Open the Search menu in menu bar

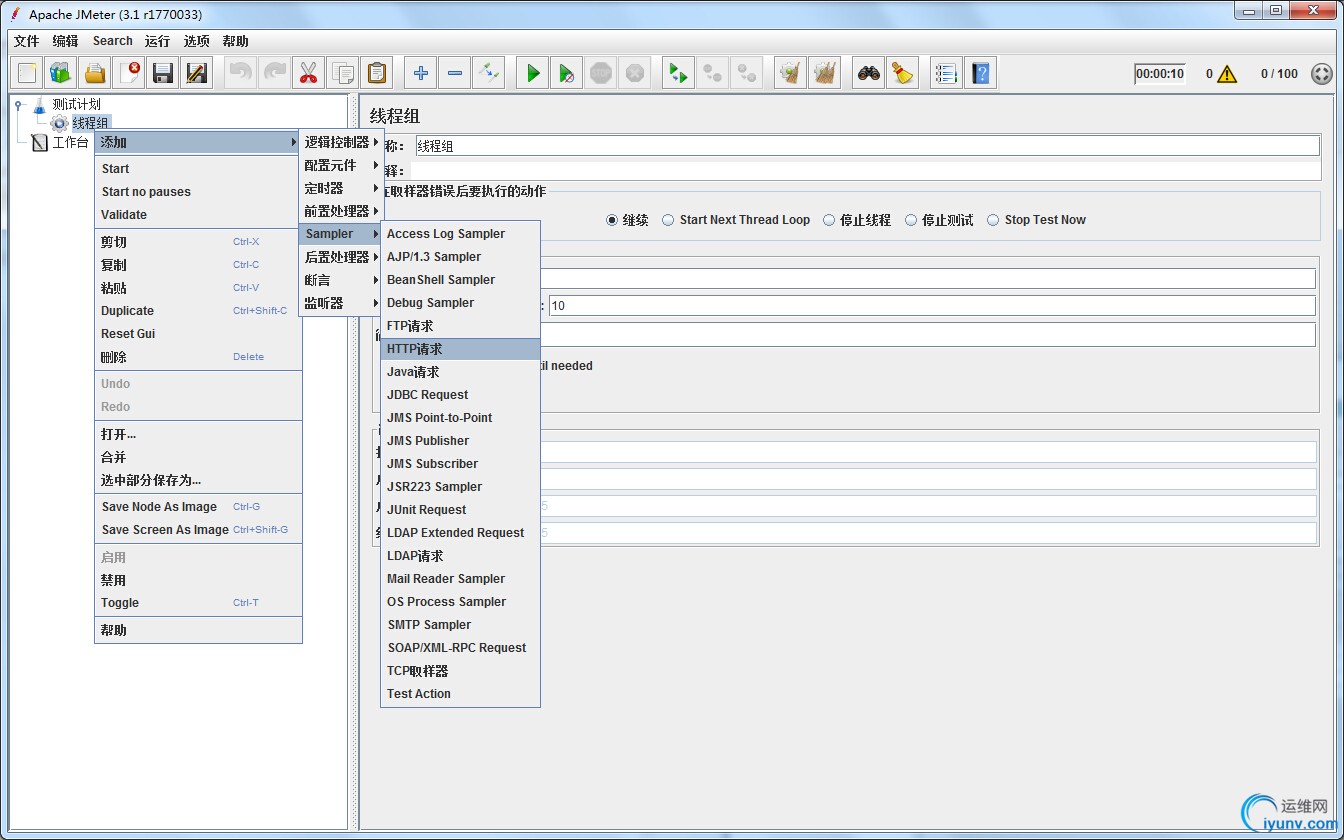tap(112, 41)
